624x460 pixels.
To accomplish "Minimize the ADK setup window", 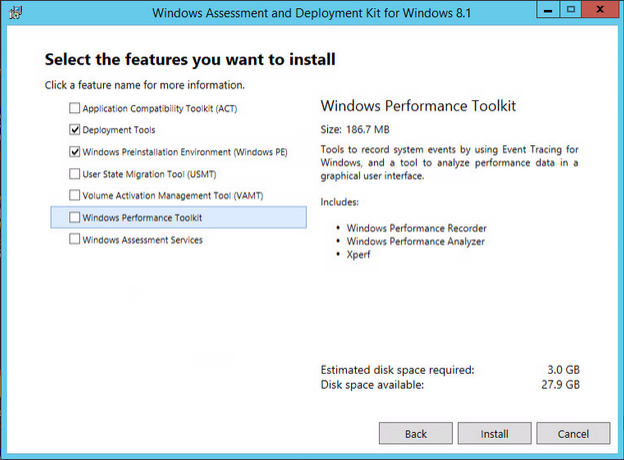I will point(548,9).
